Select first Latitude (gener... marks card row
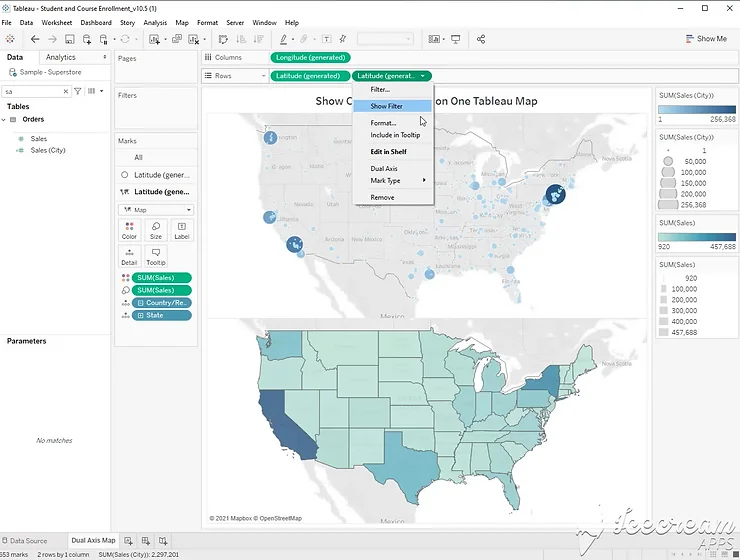This screenshot has width=740, height=560. pos(156,175)
